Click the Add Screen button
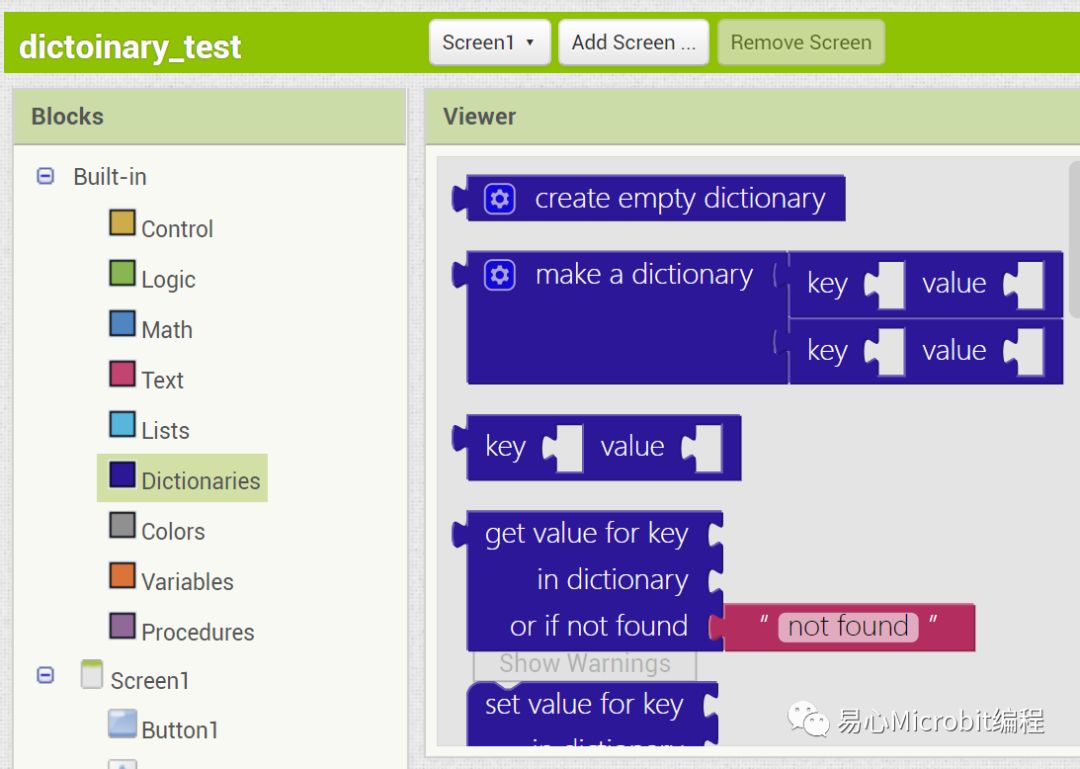This screenshot has width=1080, height=769. [633, 42]
